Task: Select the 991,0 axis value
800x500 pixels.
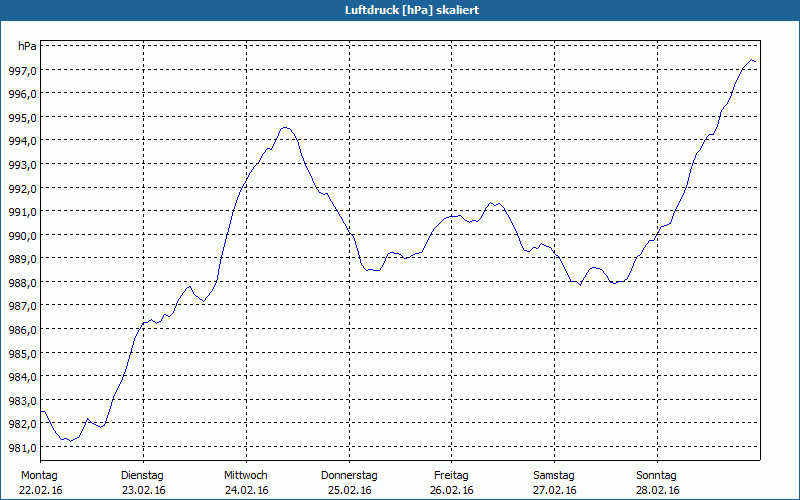Action: [22, 212]
